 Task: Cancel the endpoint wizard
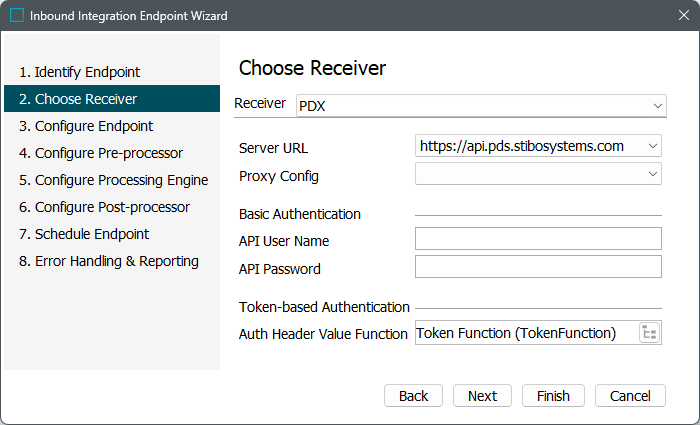(630, 396)
